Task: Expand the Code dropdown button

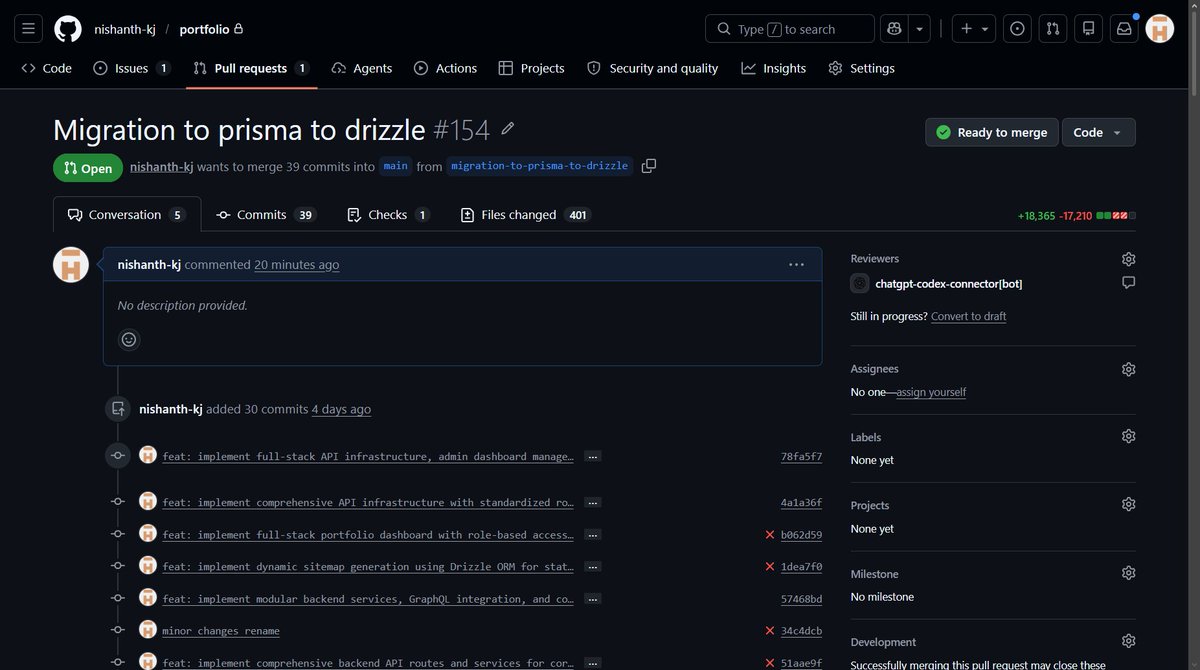Action: click(1098, 132)
